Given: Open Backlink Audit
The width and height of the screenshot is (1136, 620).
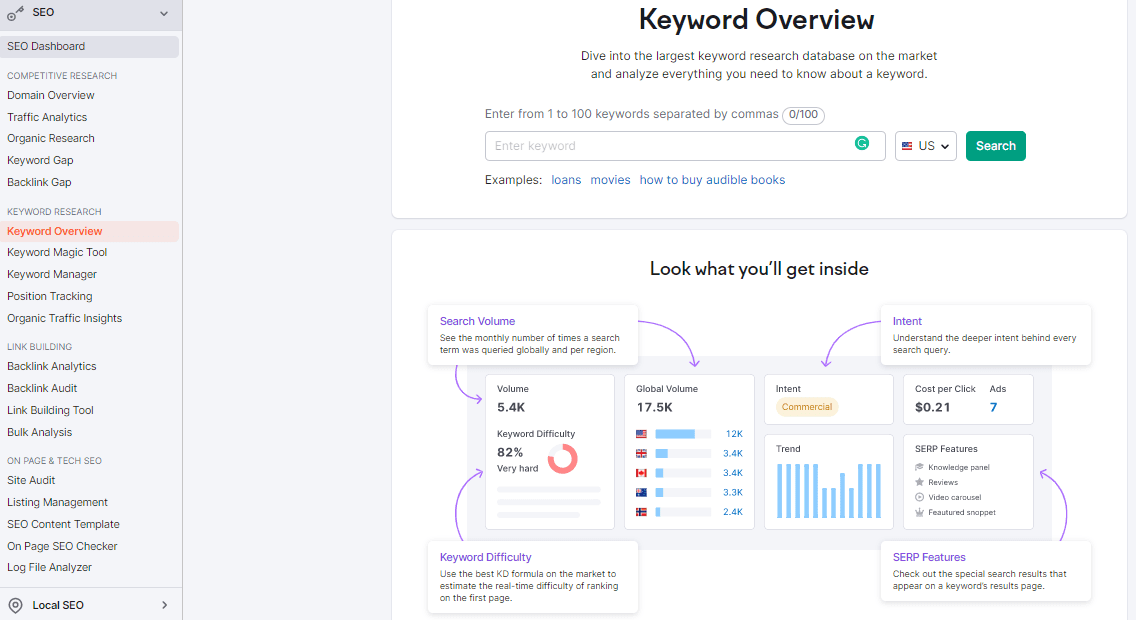Looking at the screenshot, I should pos(42,388).
